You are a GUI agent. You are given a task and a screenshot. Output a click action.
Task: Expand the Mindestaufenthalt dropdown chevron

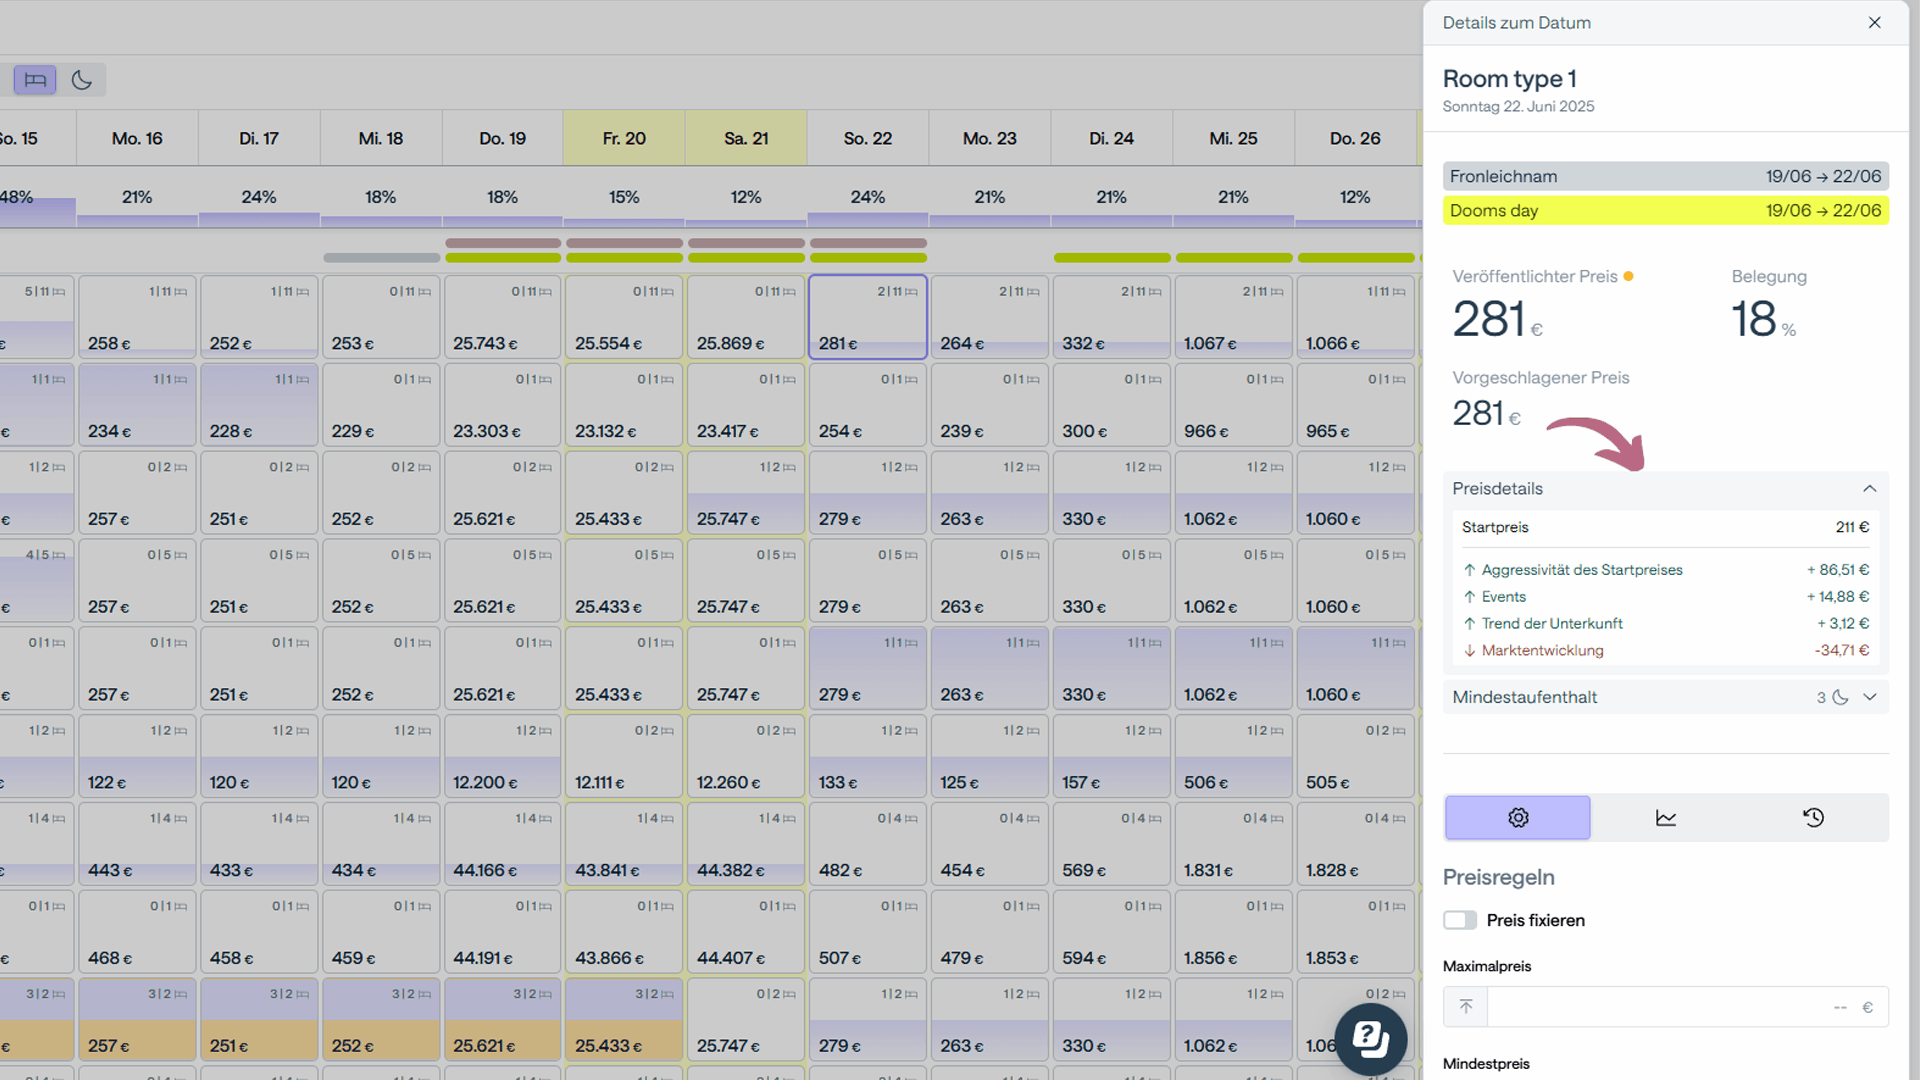click(x=1870, y=697)
